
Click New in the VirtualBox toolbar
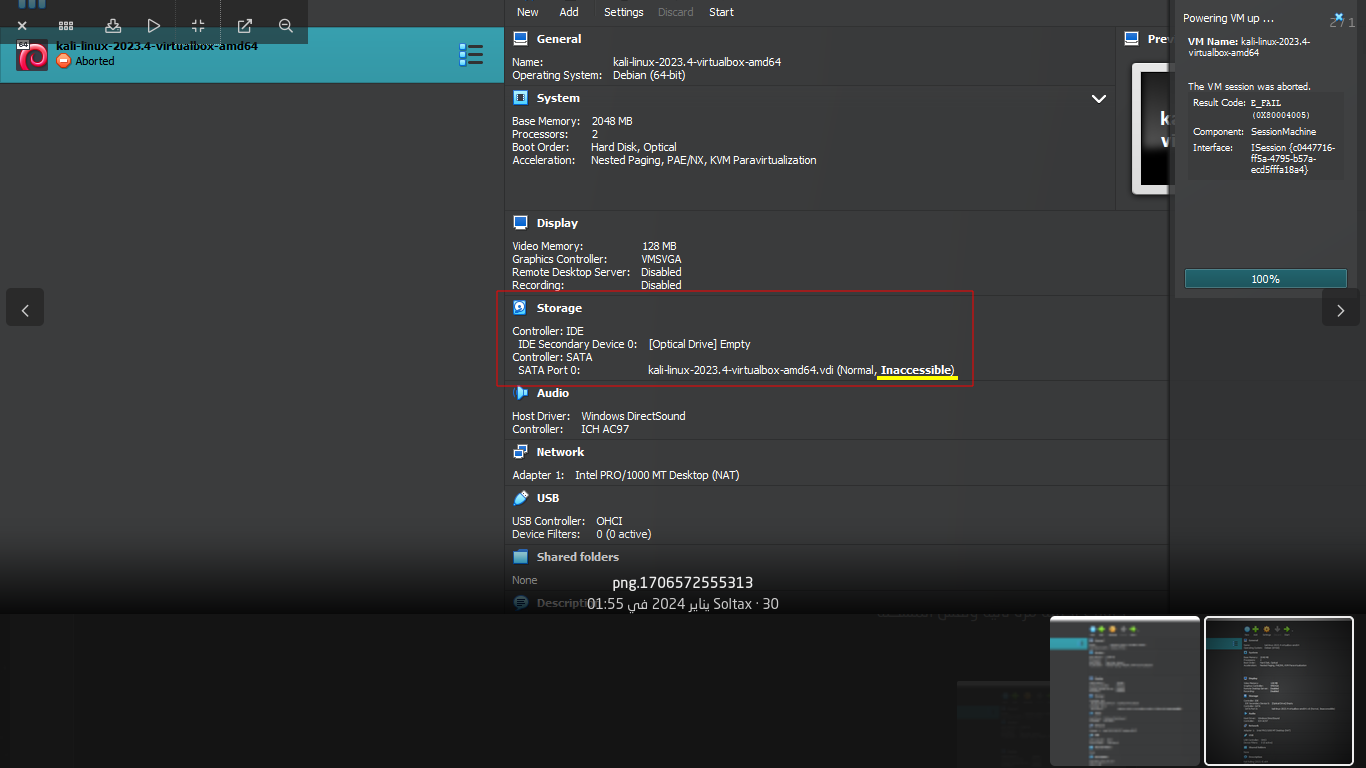[528, 12]
